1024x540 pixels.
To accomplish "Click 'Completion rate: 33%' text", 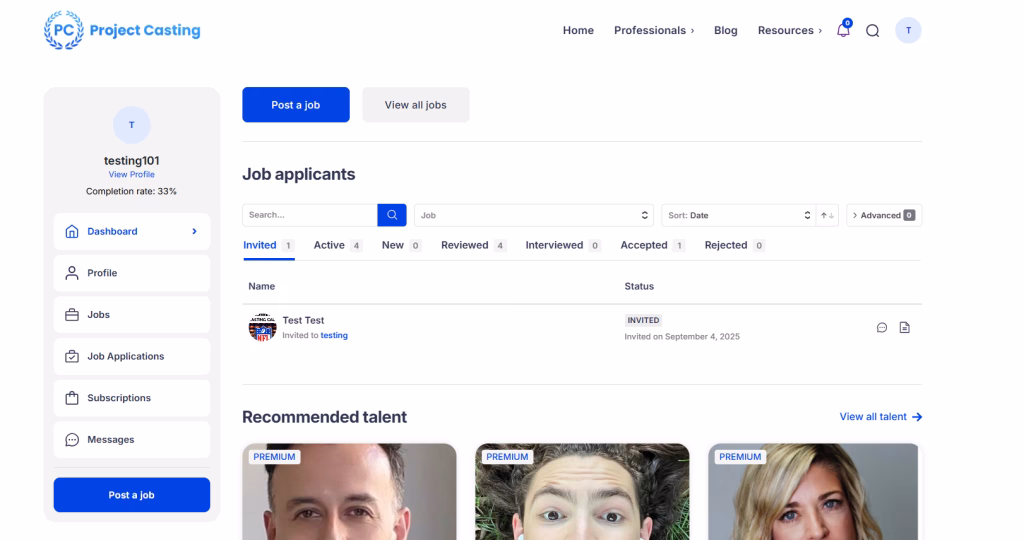I will pyautogui.click(x=131, y=191).
